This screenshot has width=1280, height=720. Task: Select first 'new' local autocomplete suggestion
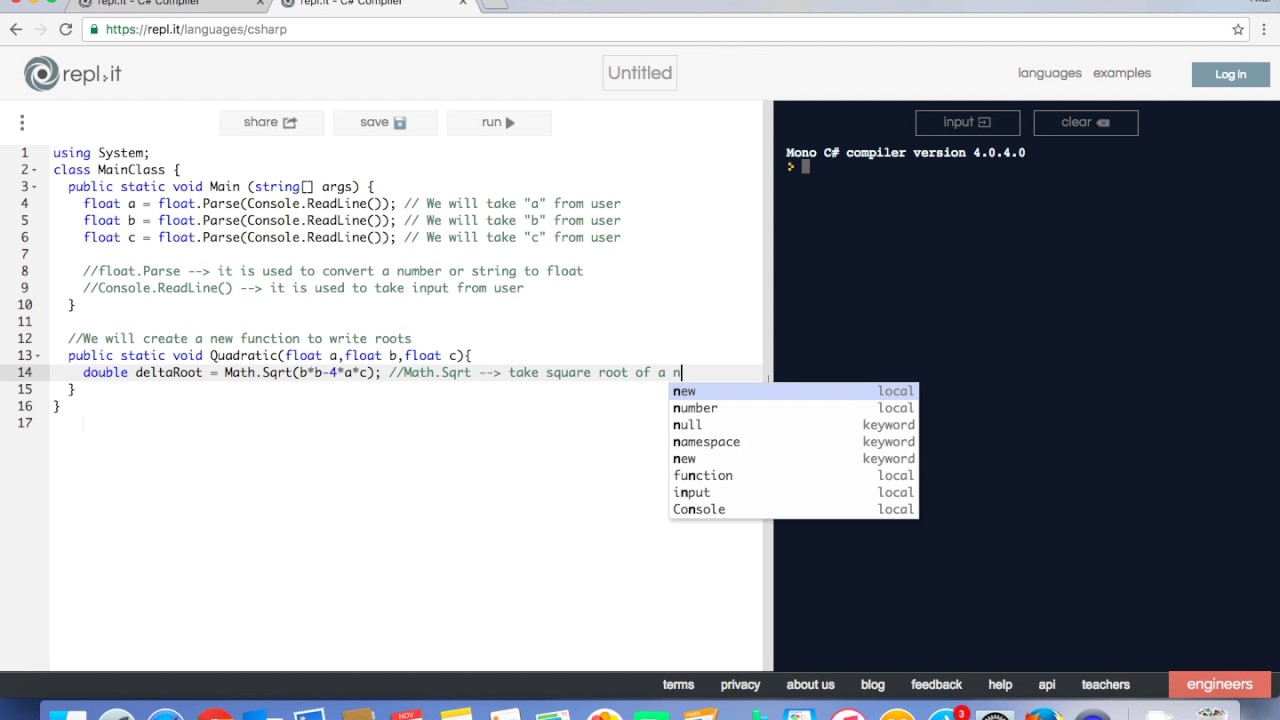[793, 391]
